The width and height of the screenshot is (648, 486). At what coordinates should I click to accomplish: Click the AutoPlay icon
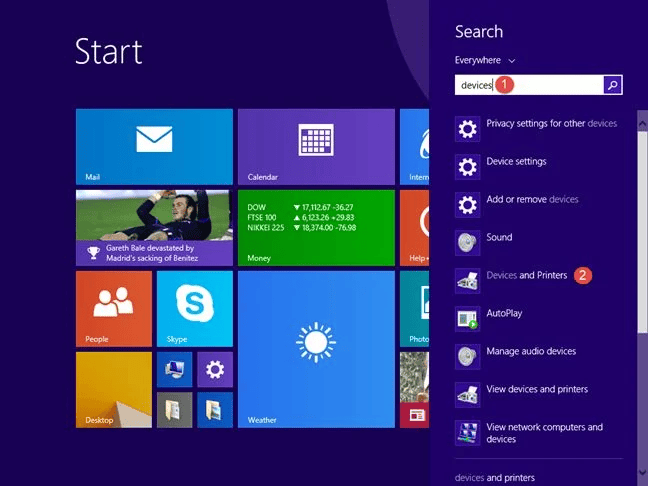point(467,319)
